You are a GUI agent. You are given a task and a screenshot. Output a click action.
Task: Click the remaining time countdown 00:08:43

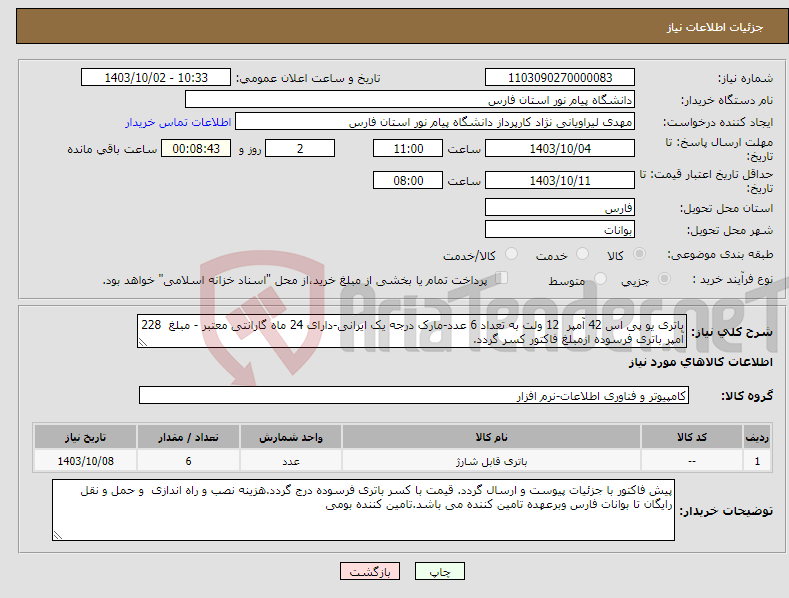coord(196,148)
